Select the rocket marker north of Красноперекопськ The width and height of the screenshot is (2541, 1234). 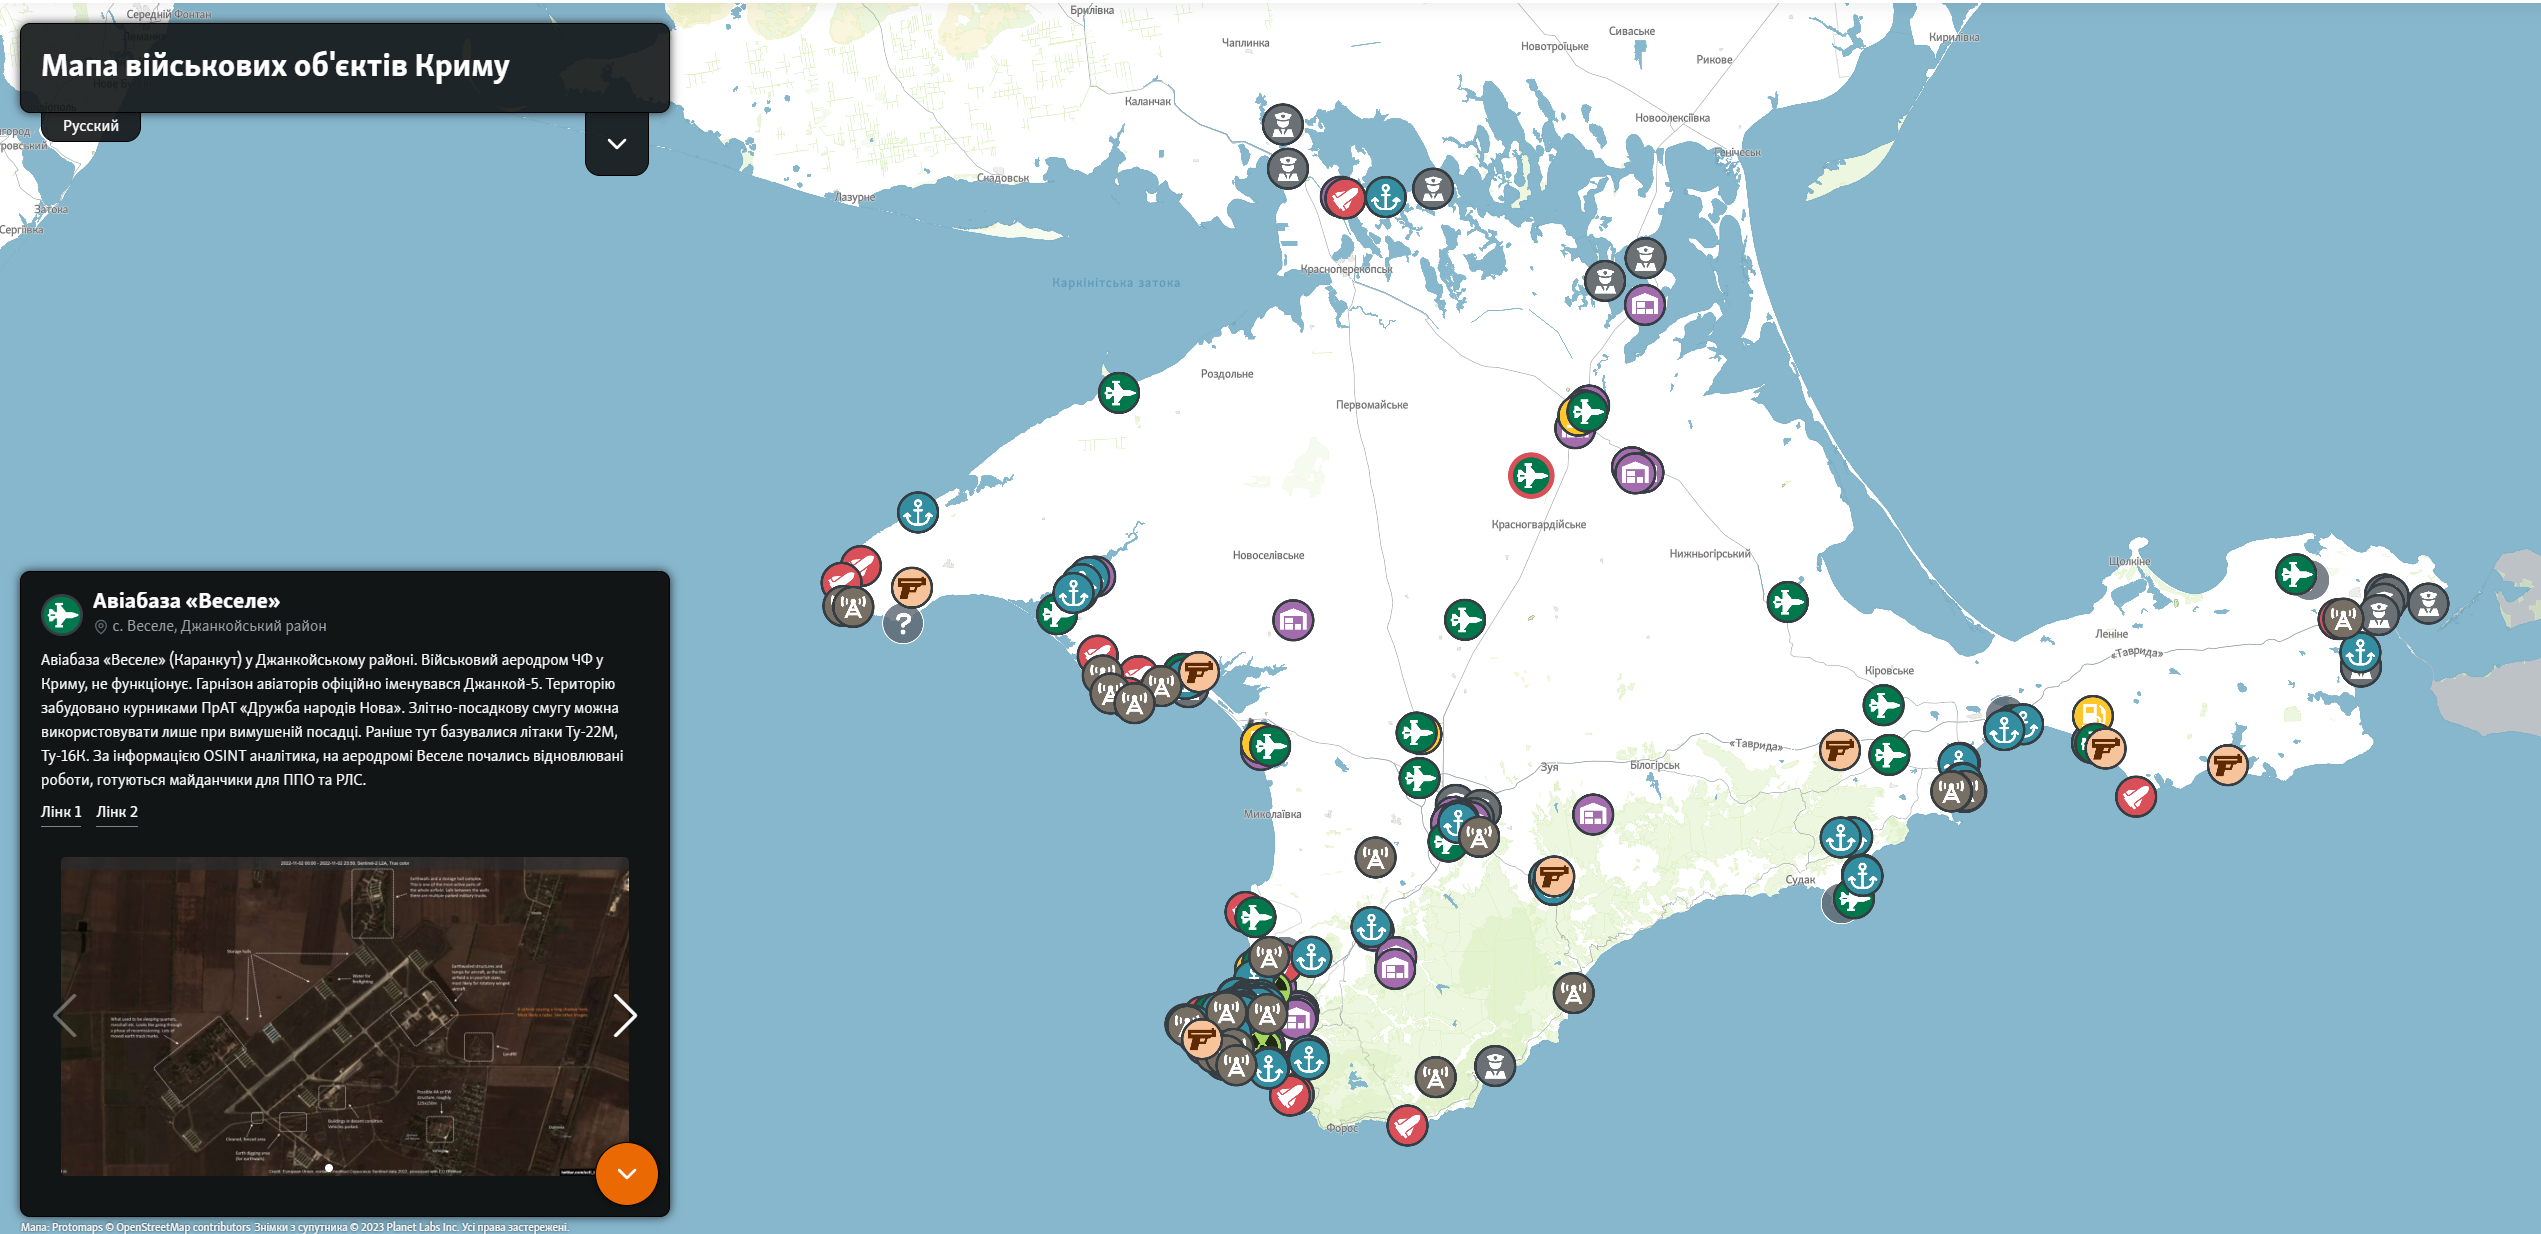pyautogui.click(x=1344, y=198)
